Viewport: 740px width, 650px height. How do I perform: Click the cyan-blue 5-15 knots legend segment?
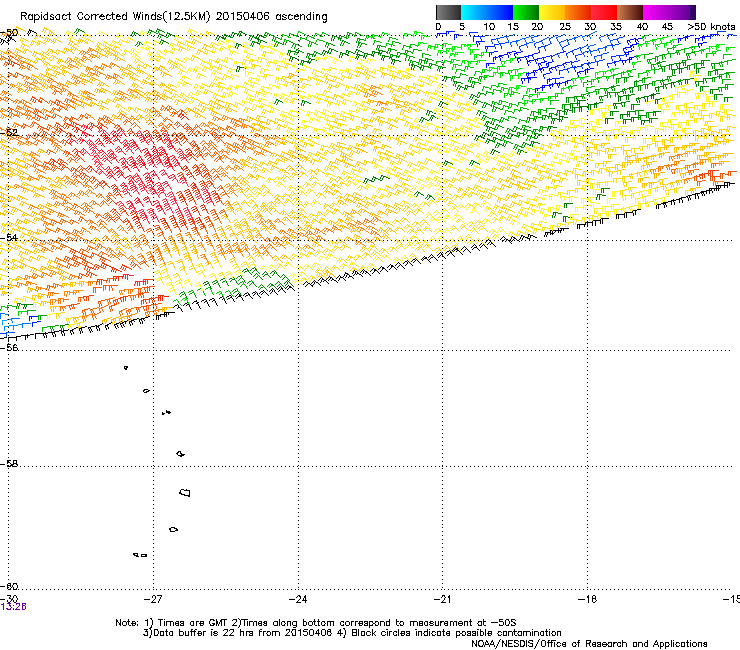(x=487, y=12)
